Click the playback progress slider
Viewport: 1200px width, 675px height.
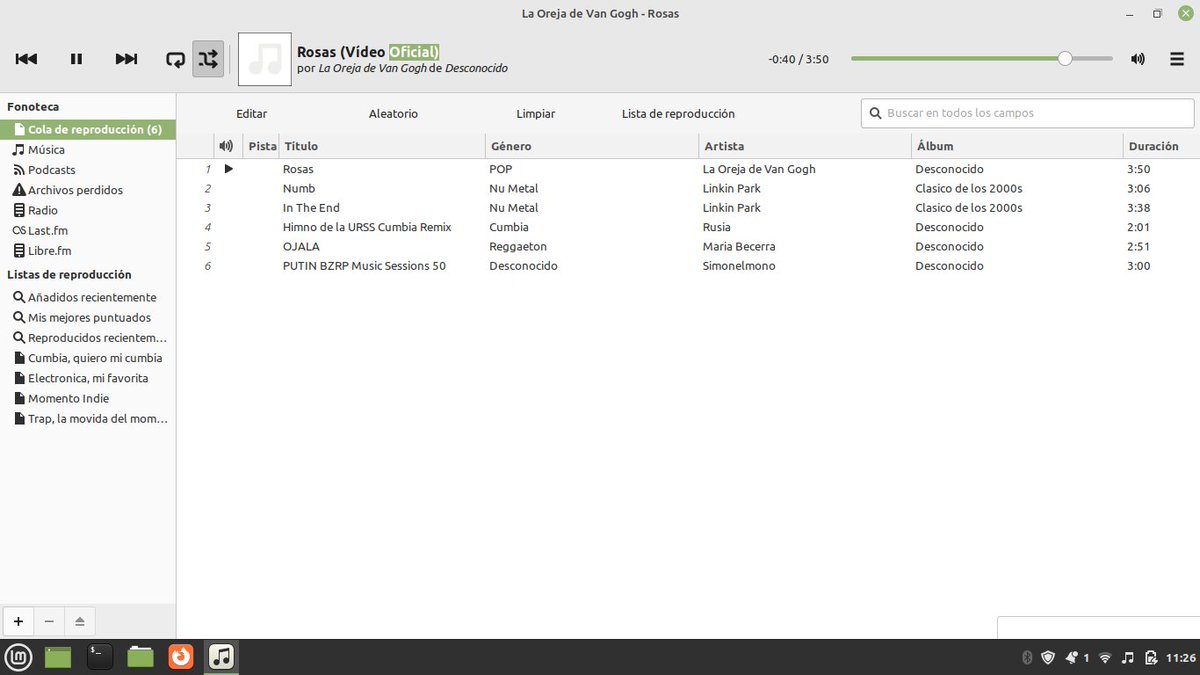tap(982, 59)
